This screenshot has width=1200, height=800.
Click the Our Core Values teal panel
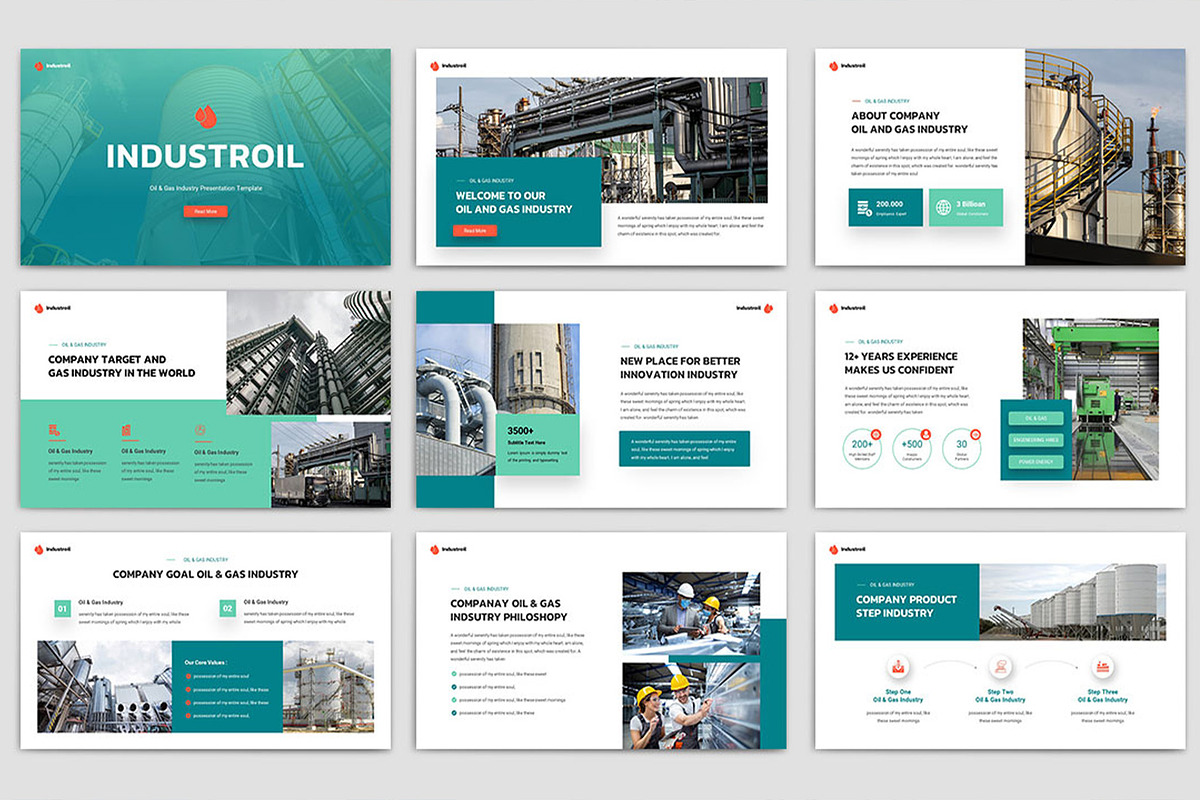coord(227,687)
